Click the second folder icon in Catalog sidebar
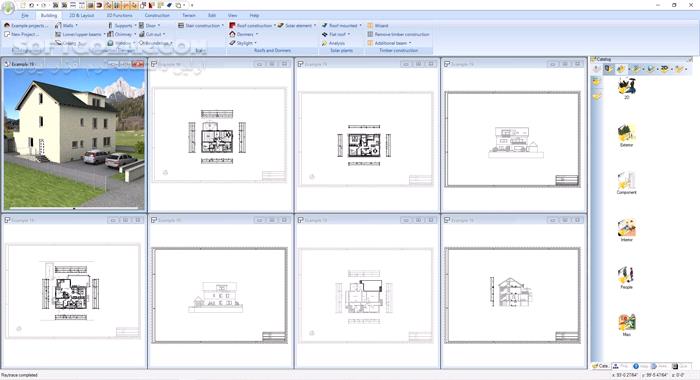700x380 pixels. click(x=596, y=96)
